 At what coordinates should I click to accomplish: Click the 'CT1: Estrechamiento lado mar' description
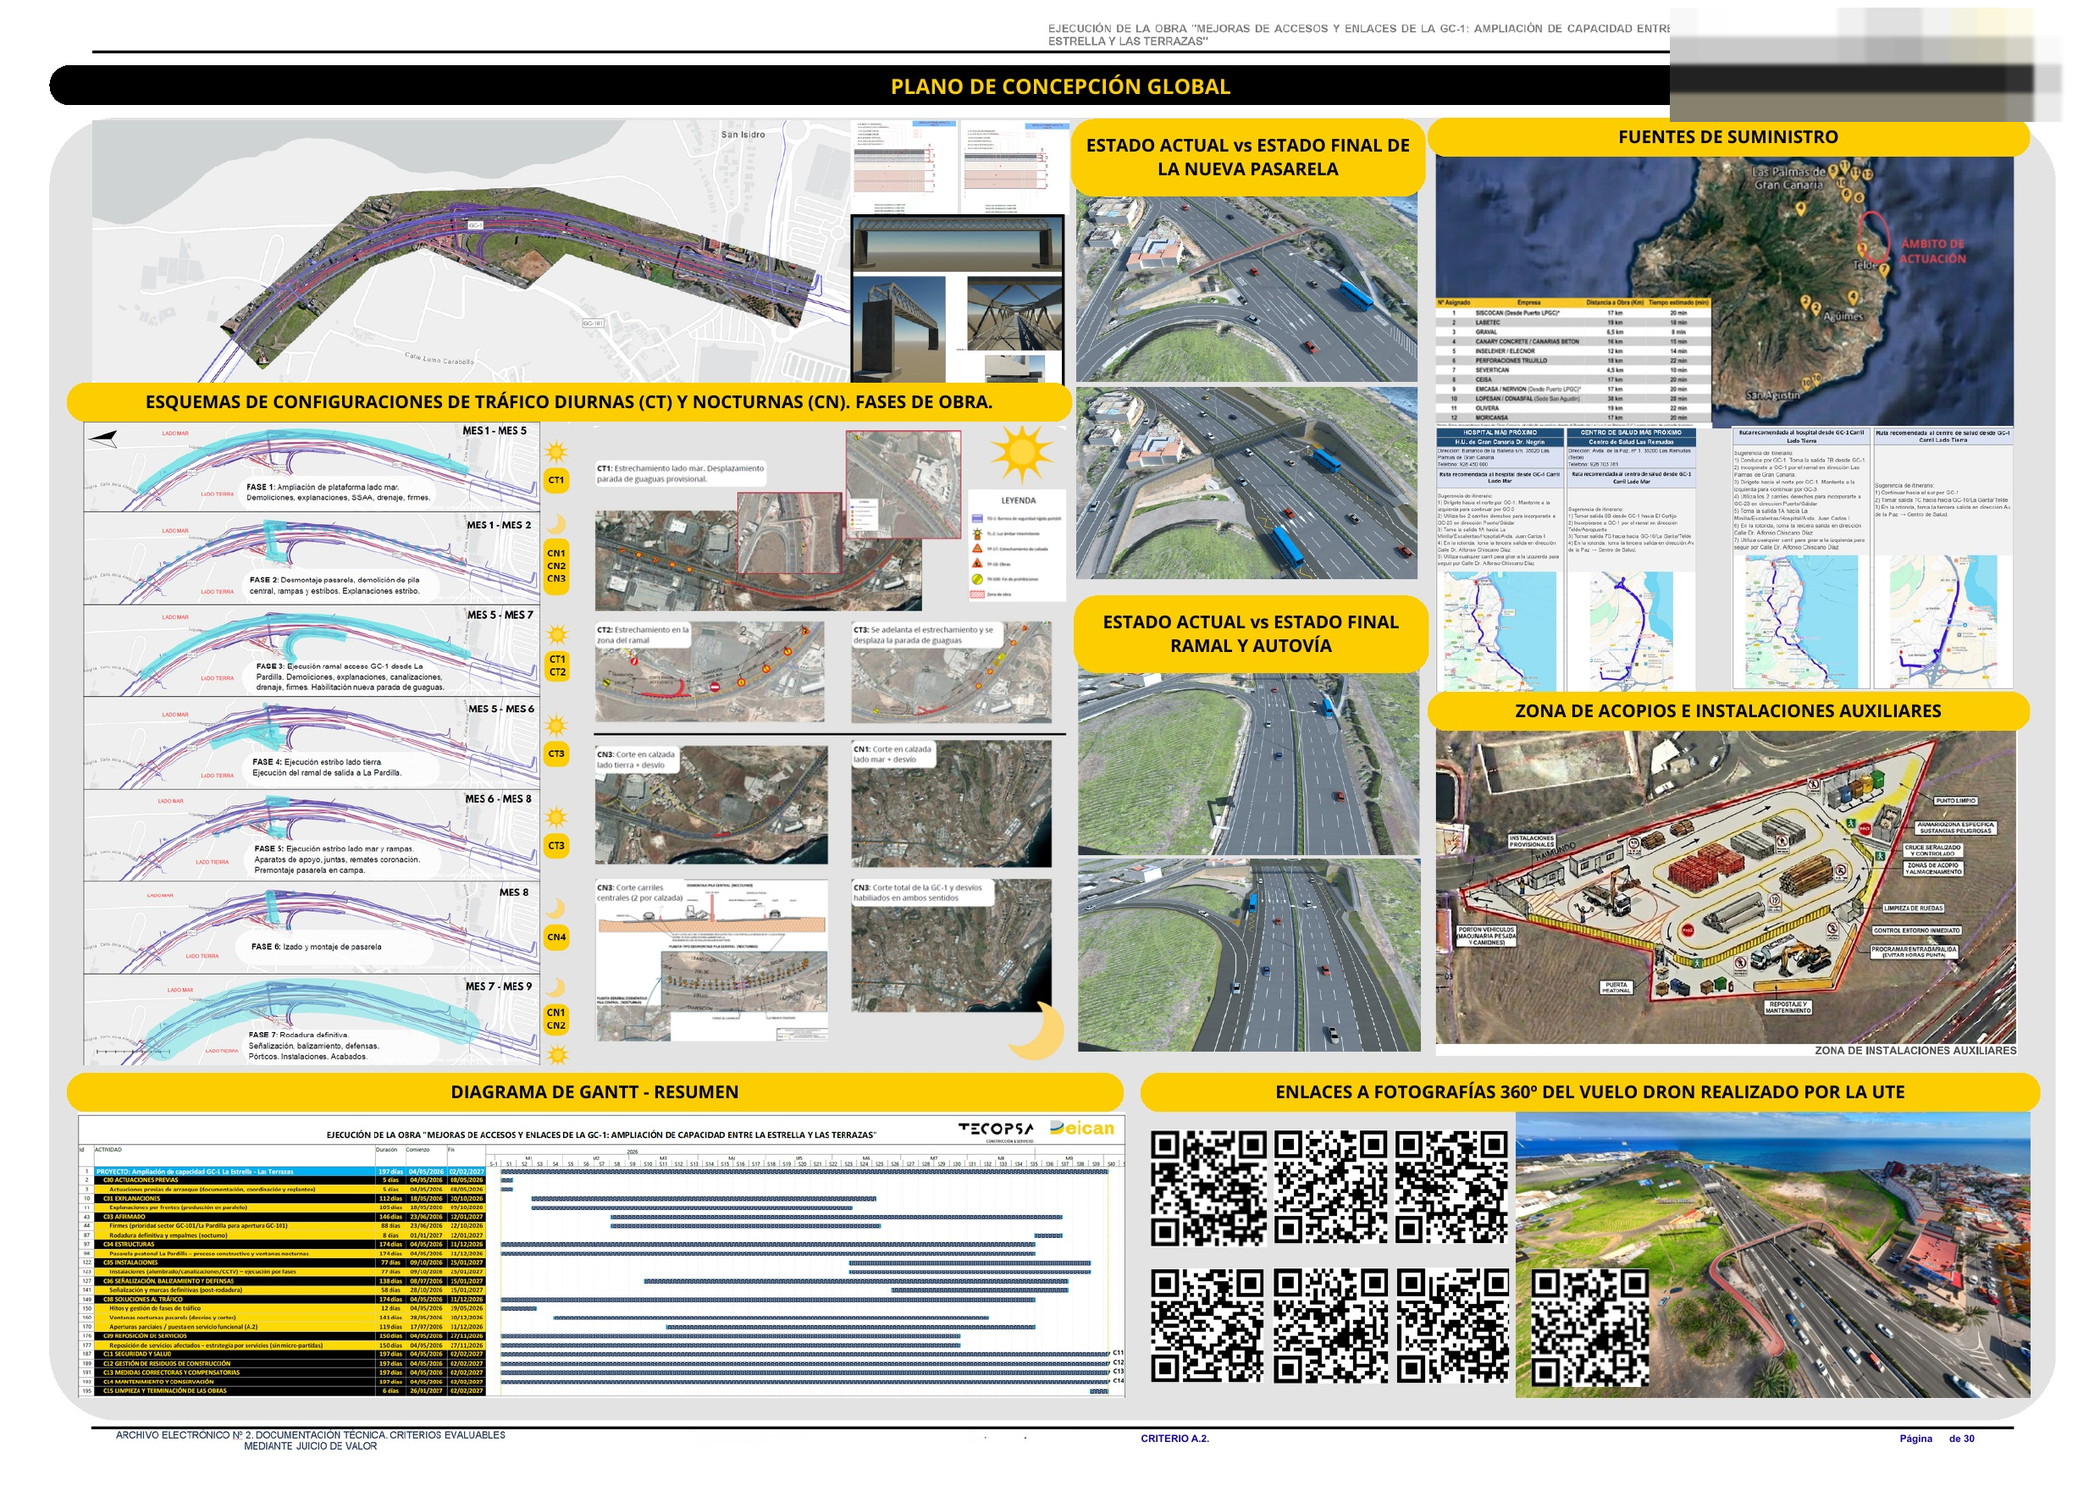(680, 473)
